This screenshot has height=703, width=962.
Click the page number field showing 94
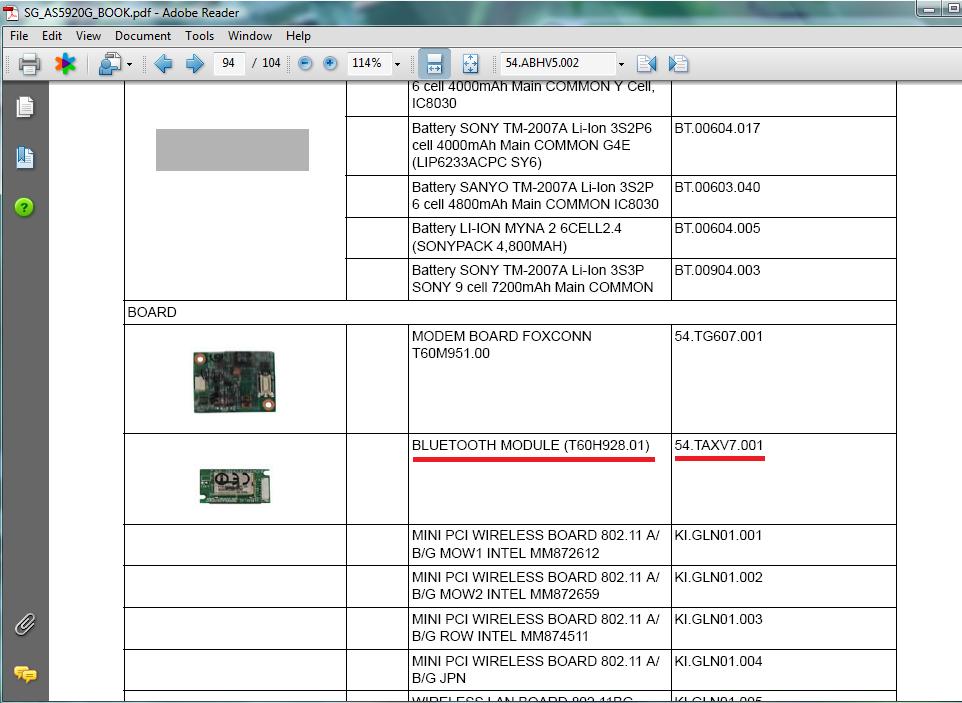pyautogui.click(x=229, y=63)
